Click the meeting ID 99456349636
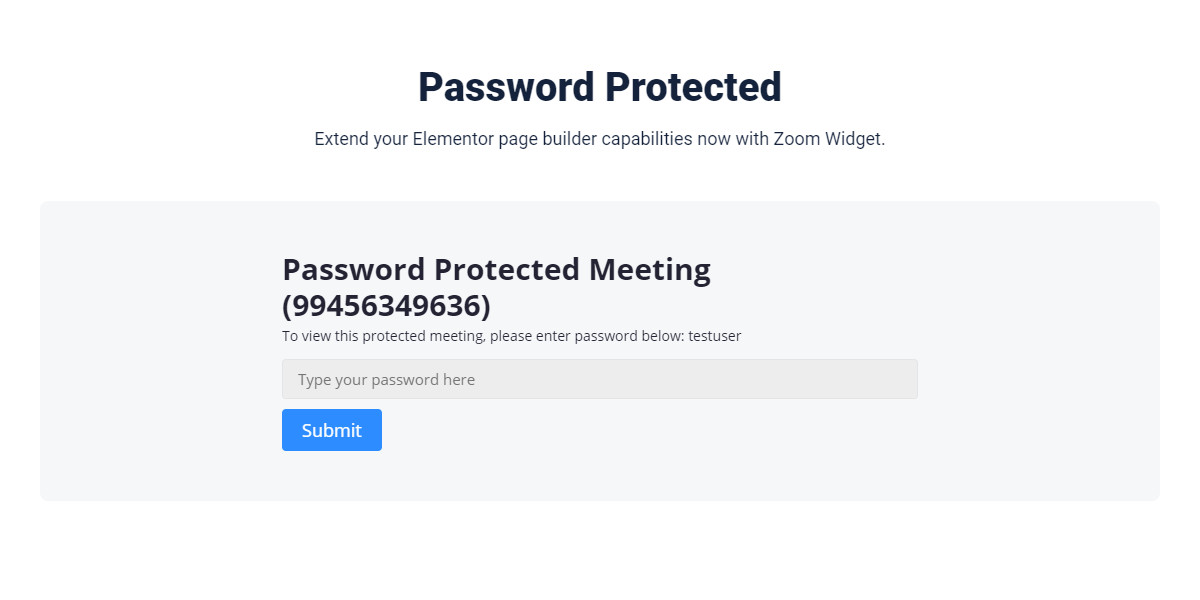Viewport: 1200px width, 600px height. [x=386, y=305]
